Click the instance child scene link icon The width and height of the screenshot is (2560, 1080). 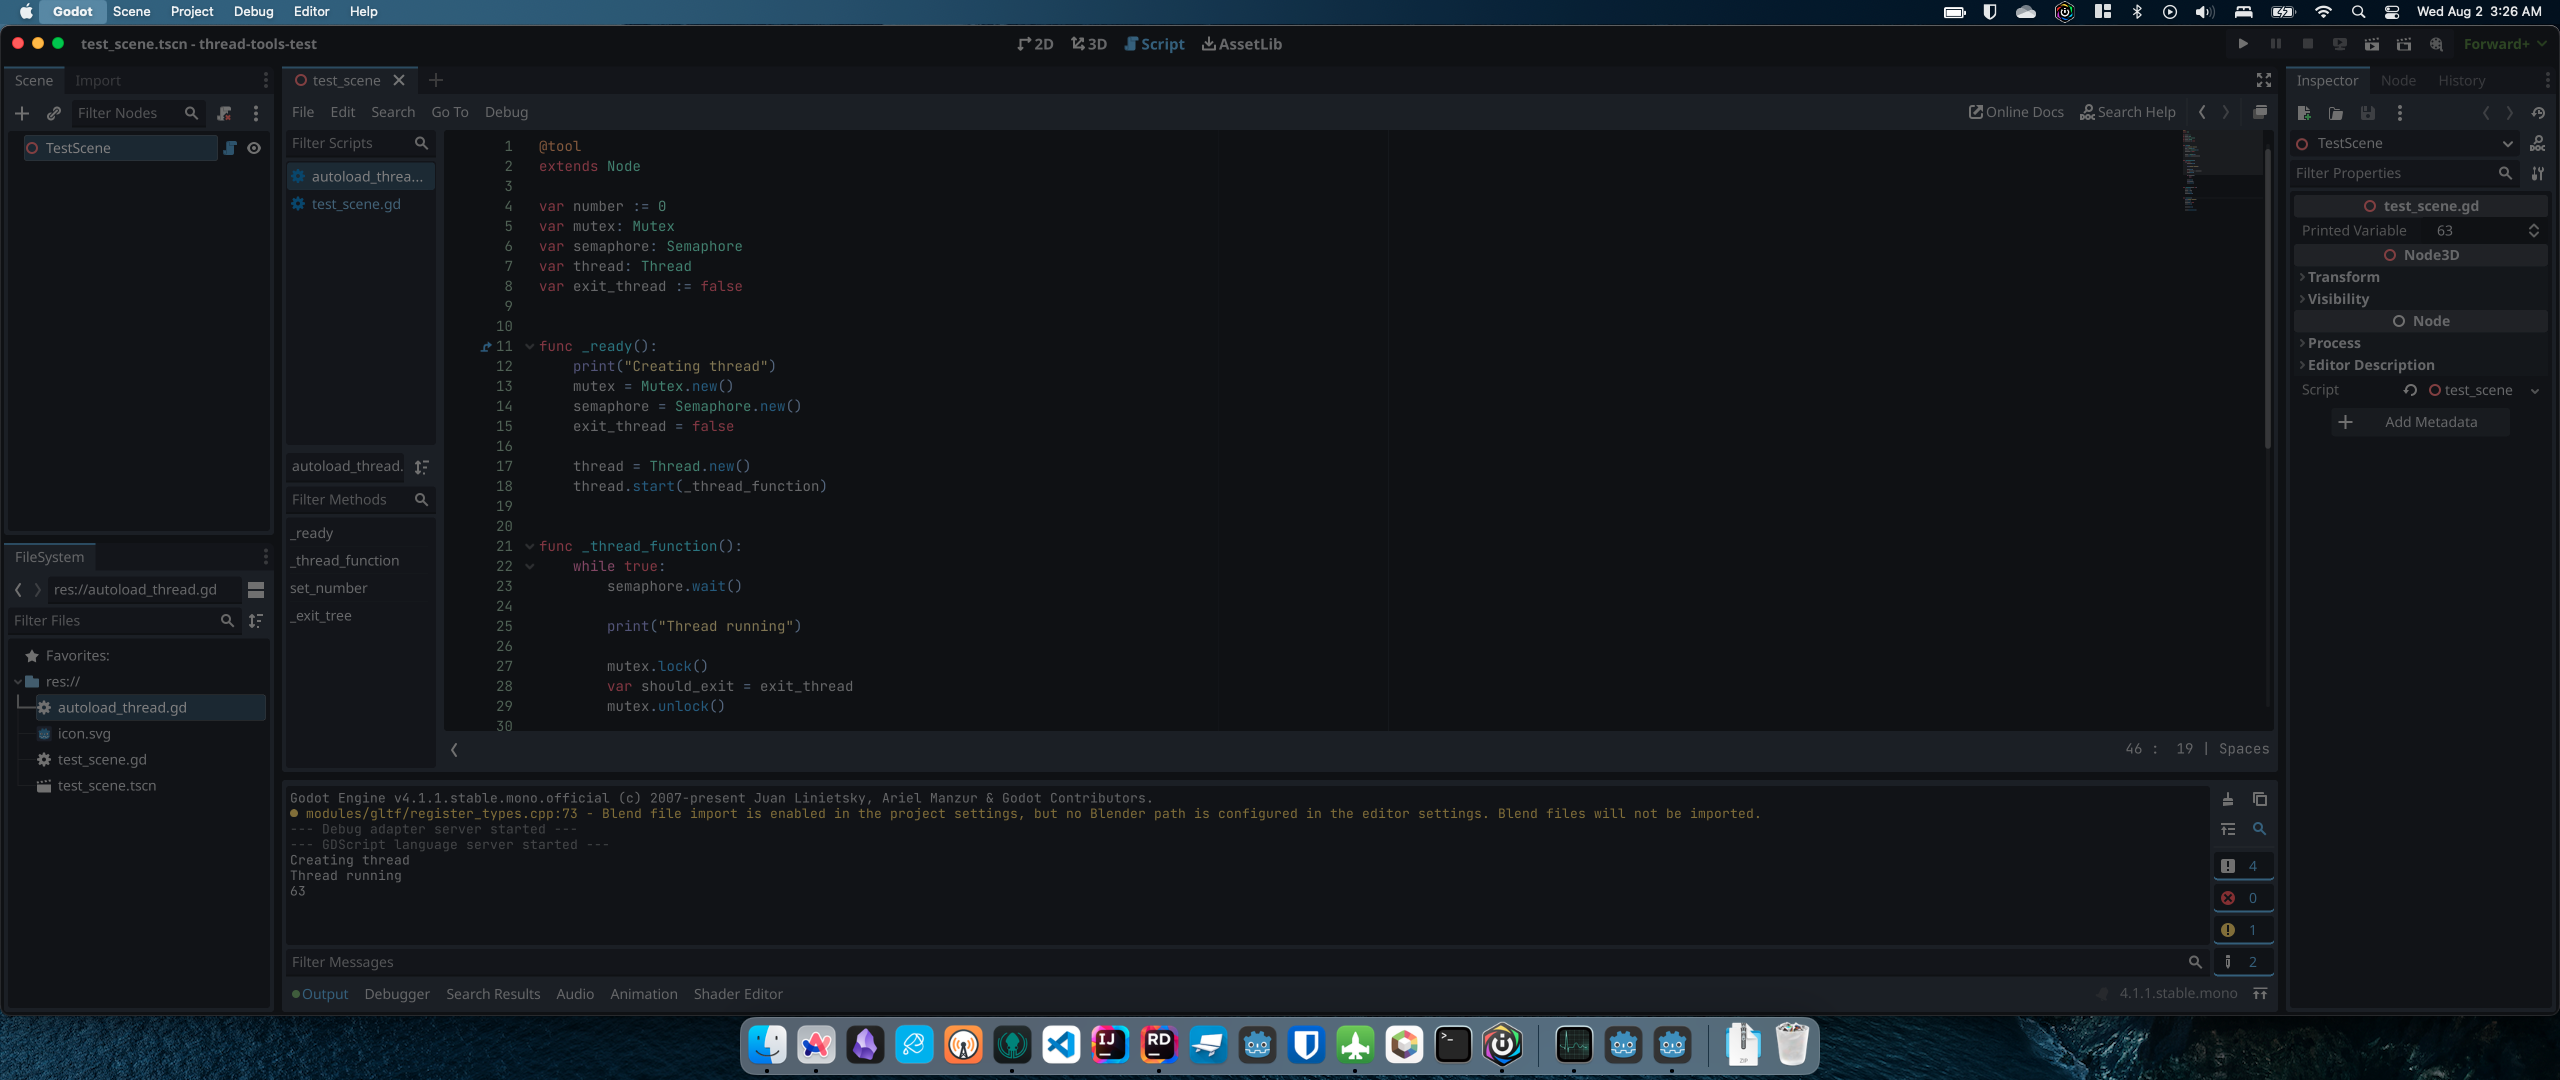click(x=54, y=113)
